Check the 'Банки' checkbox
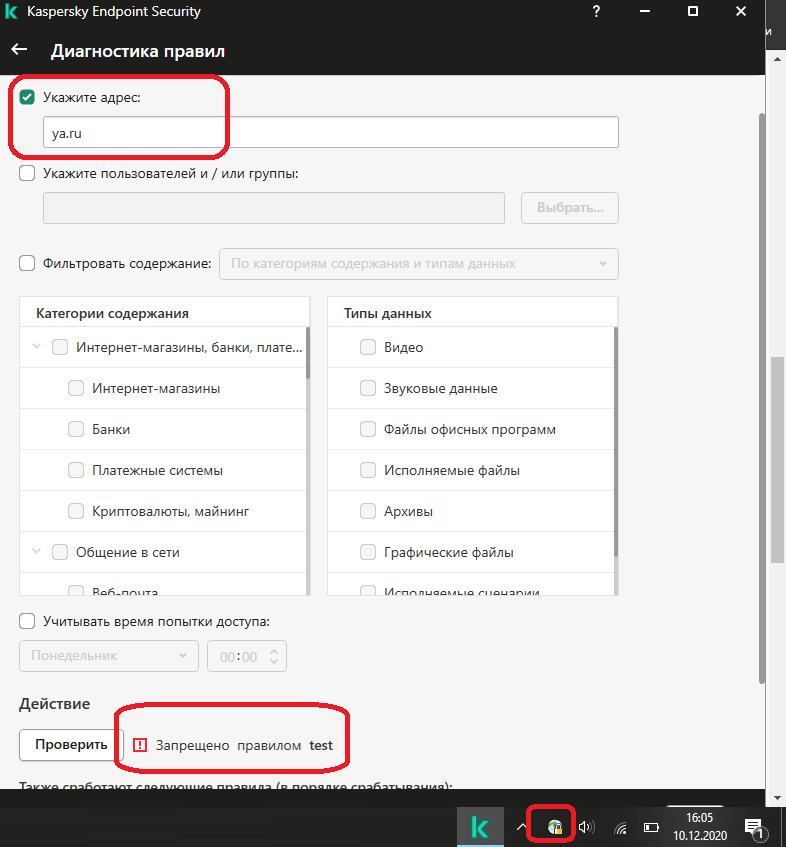Image resolution: width=786 pixels, height=847 pixels. (x=76, y=429)
